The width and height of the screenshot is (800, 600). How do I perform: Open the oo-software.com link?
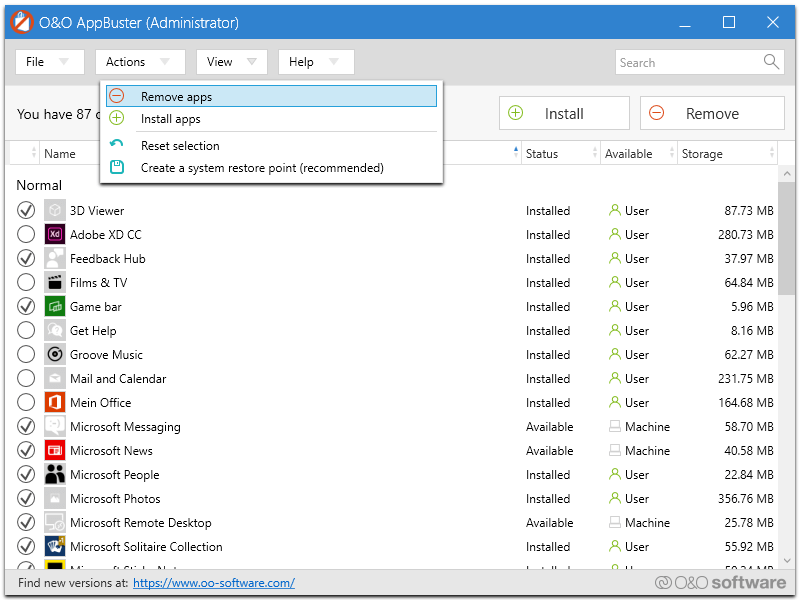tap(213, 583)
